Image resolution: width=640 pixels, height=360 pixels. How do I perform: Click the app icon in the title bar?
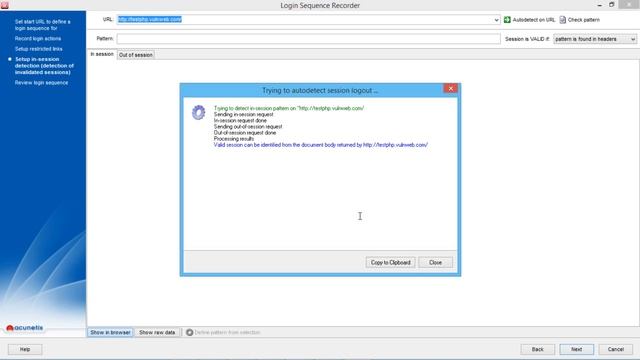coord(5,5)
